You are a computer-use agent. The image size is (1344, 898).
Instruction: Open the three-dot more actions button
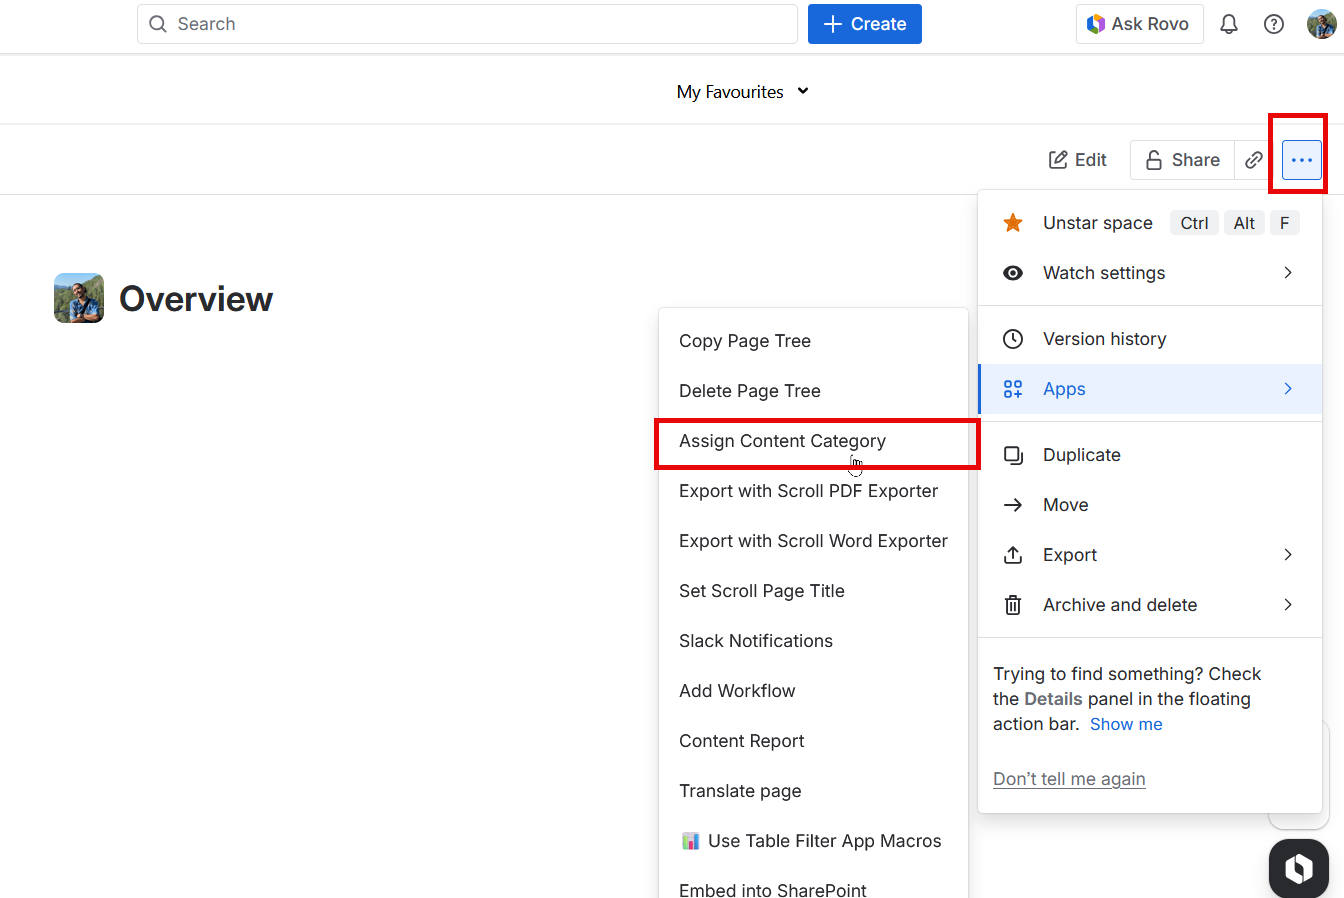pyautogui.click(x=1302, y=160)
